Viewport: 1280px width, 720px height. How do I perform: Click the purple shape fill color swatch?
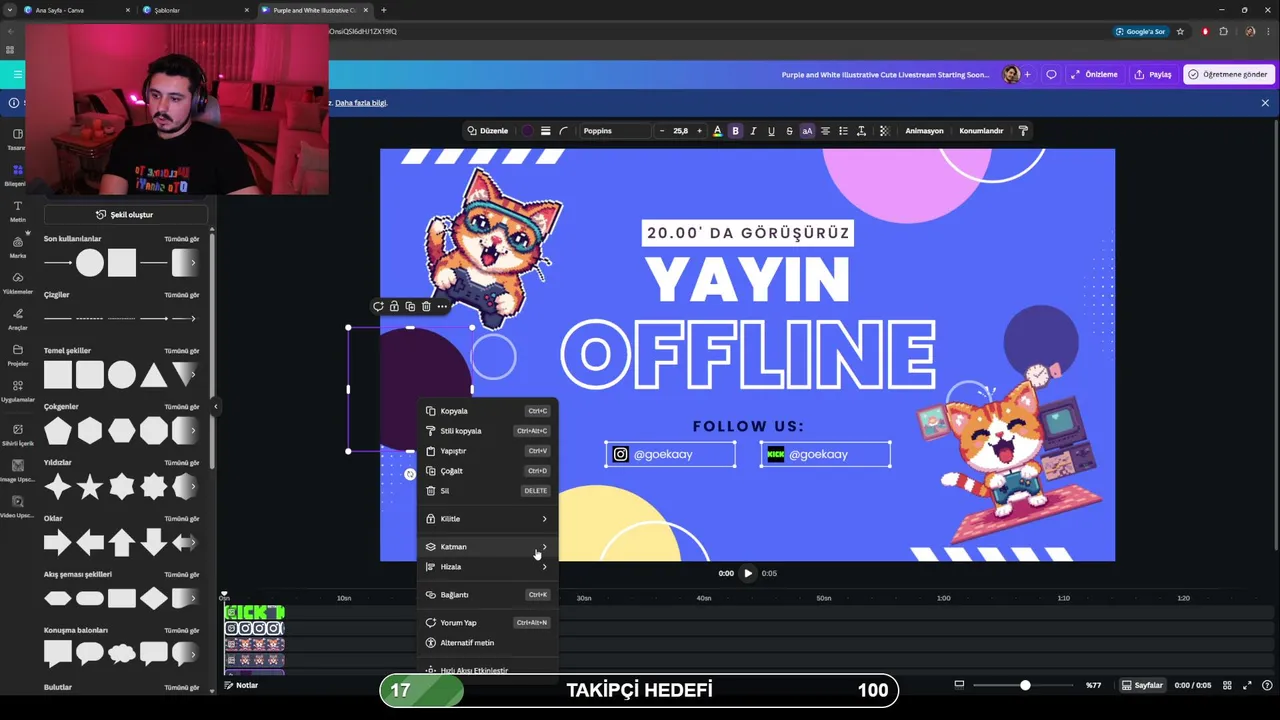[527, 131]
